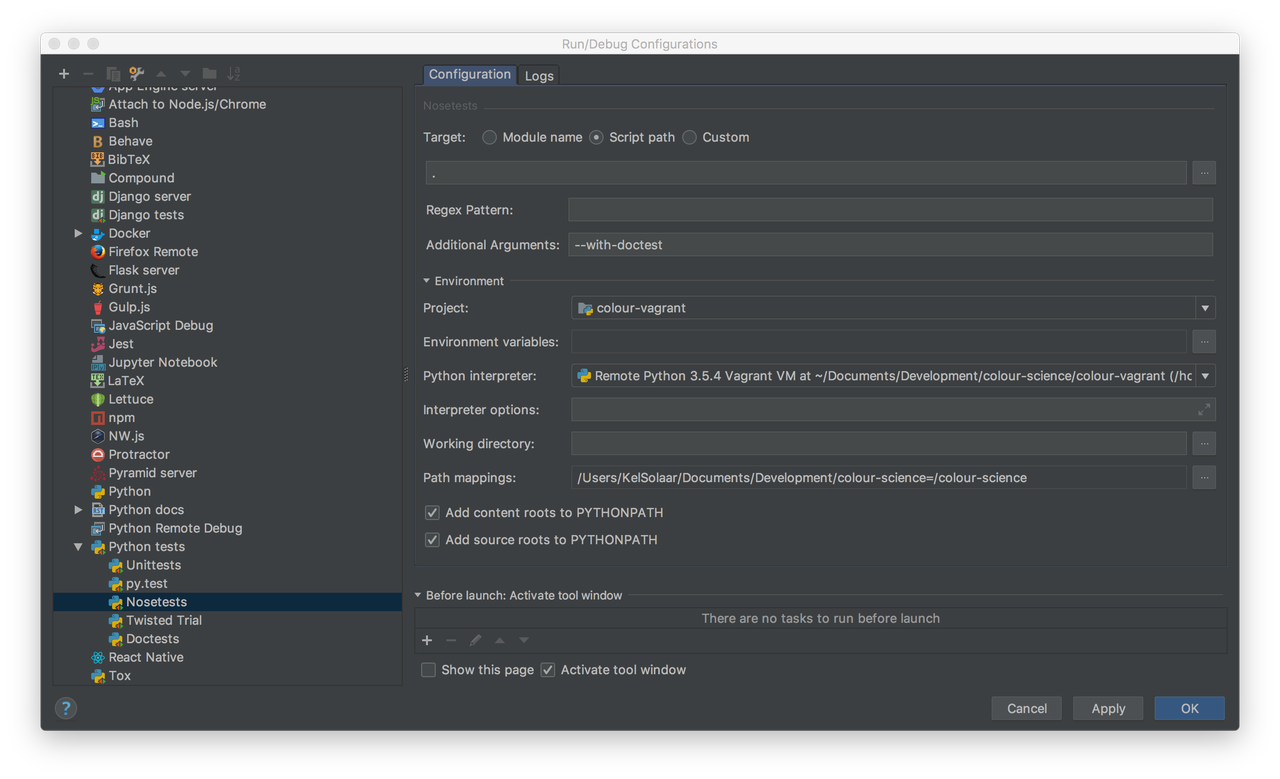Expand the Docker tree node

tap(78, 234)
